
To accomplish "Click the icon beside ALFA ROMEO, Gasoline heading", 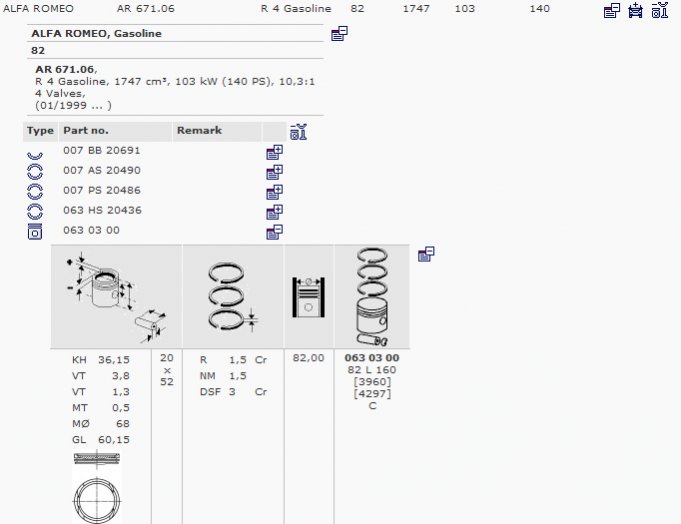I will tap(339, 34).
